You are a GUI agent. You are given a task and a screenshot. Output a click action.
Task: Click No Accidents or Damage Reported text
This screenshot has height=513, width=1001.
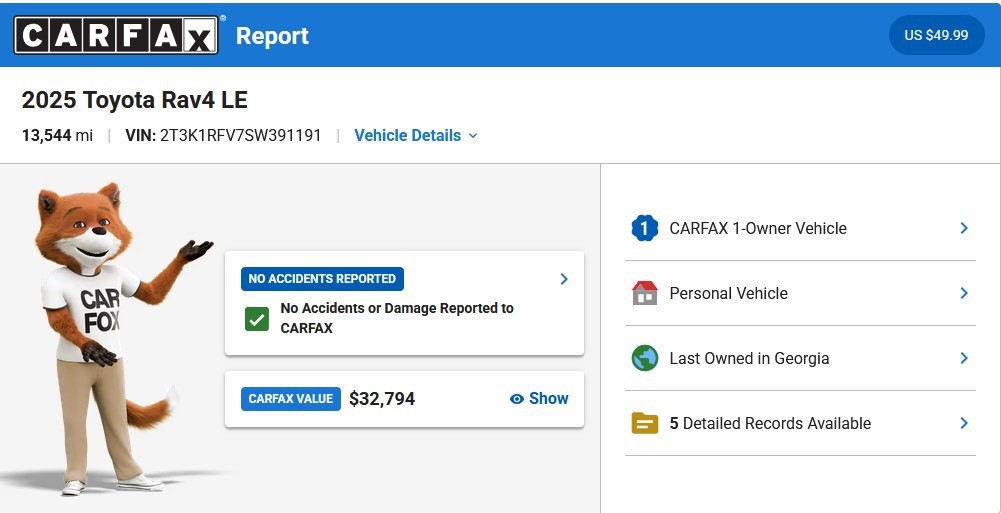397,318
